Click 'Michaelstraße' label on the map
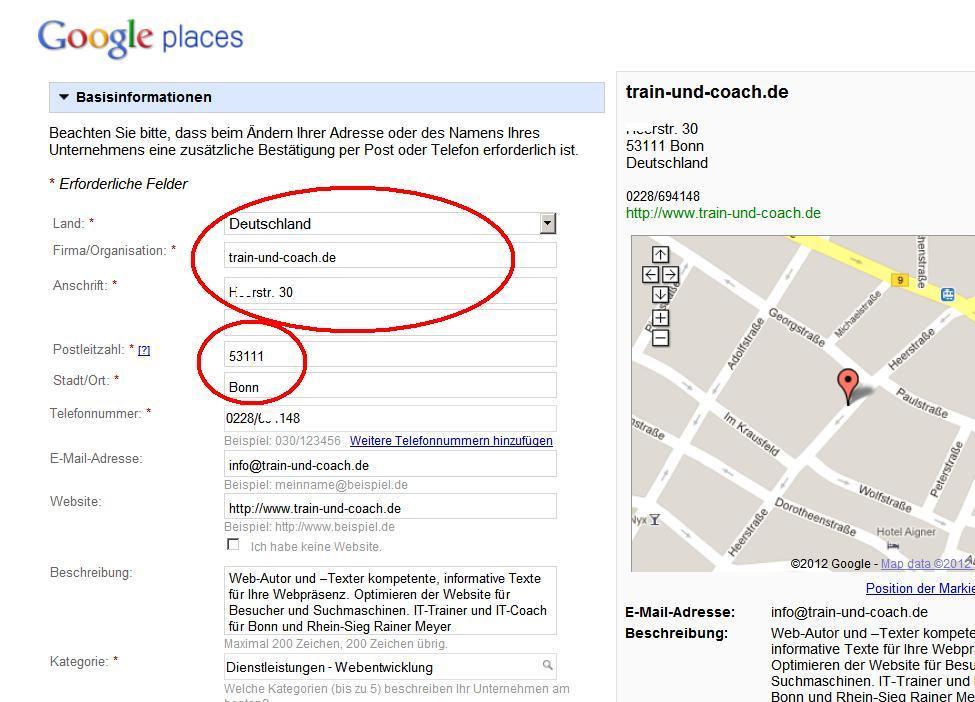 [858, 314]
